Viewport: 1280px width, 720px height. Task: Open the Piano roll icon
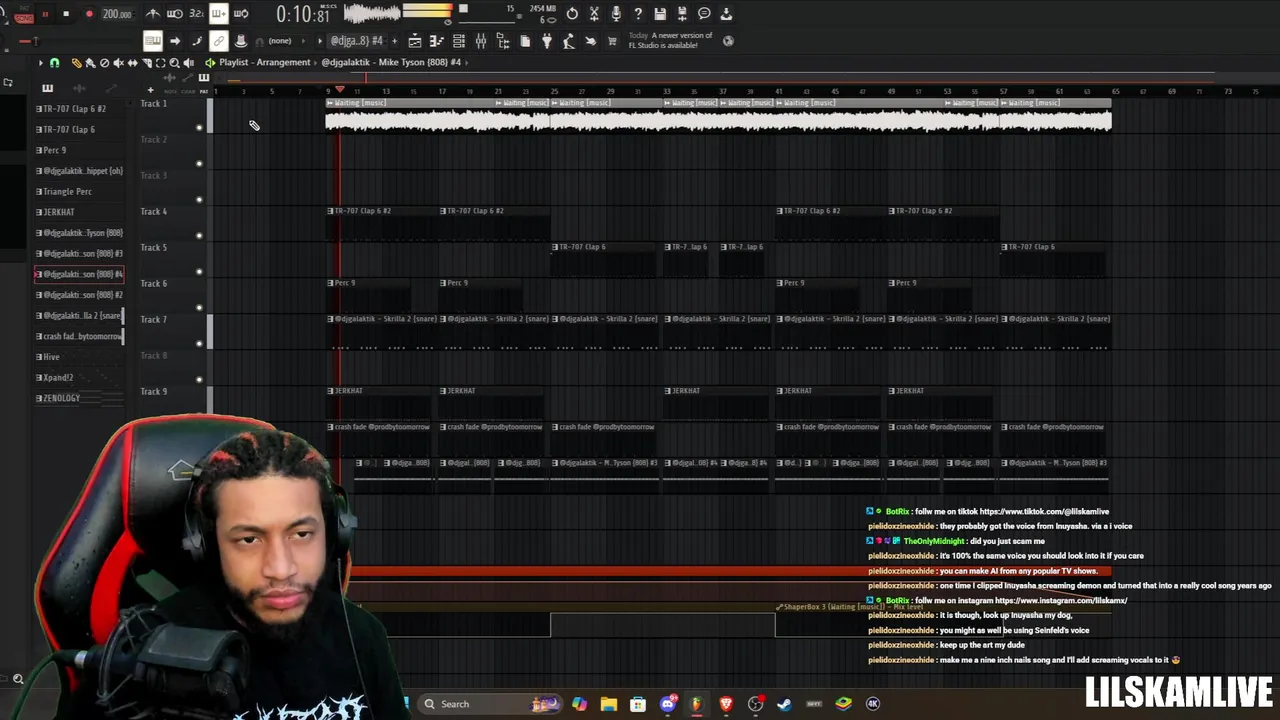point(437,41)
